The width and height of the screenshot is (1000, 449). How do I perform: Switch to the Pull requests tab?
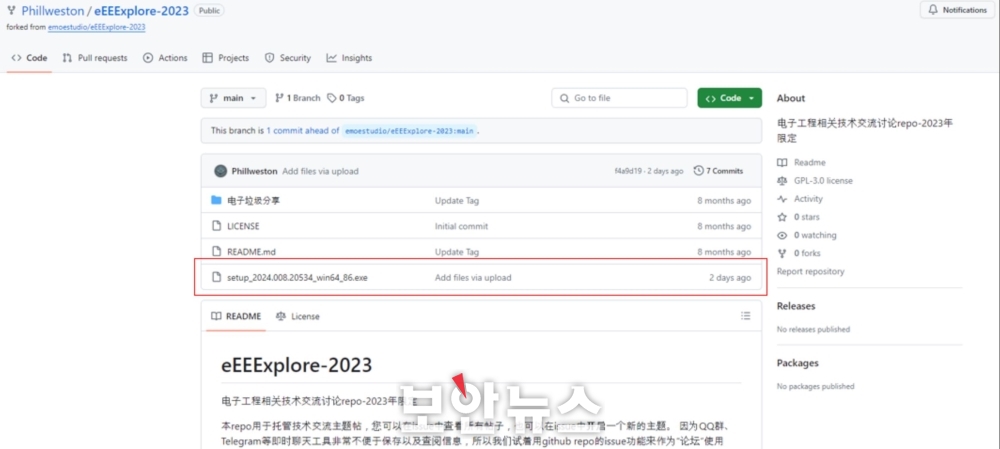(x=95, y=58)
